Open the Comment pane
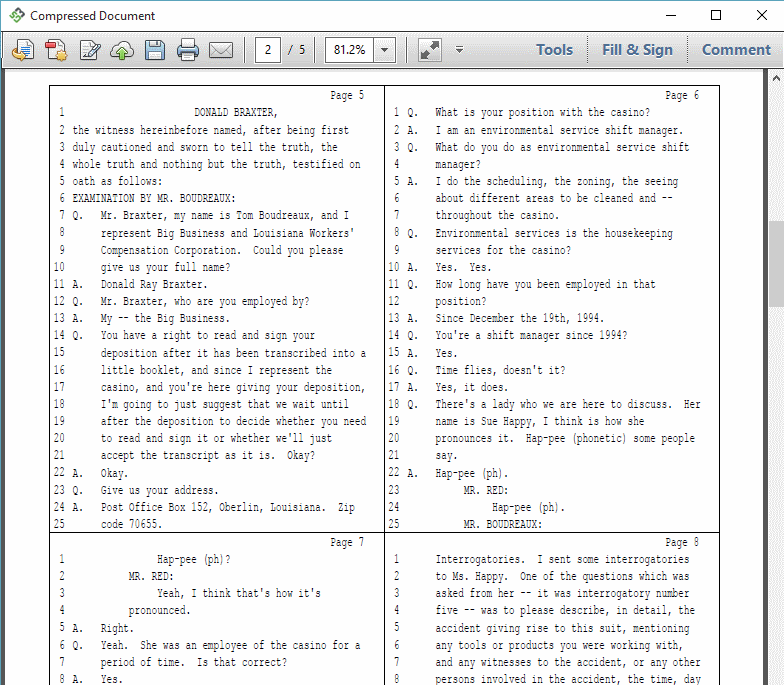The image size is (784, 685). tap(736, 50)
